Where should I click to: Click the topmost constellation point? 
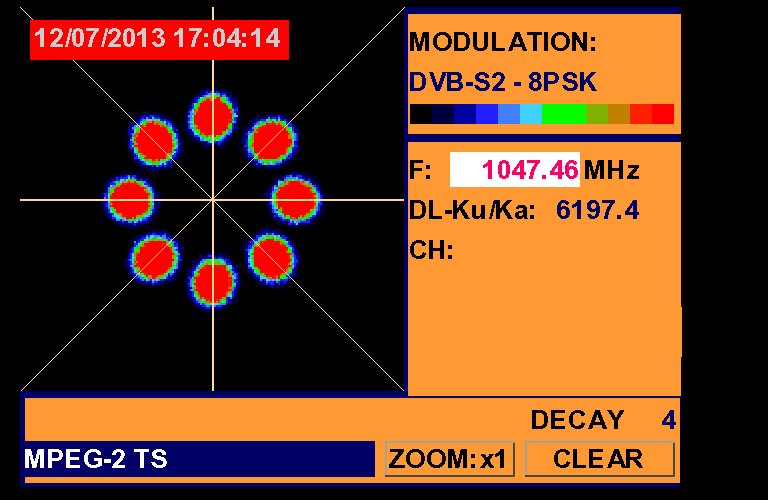coord(213,118)
